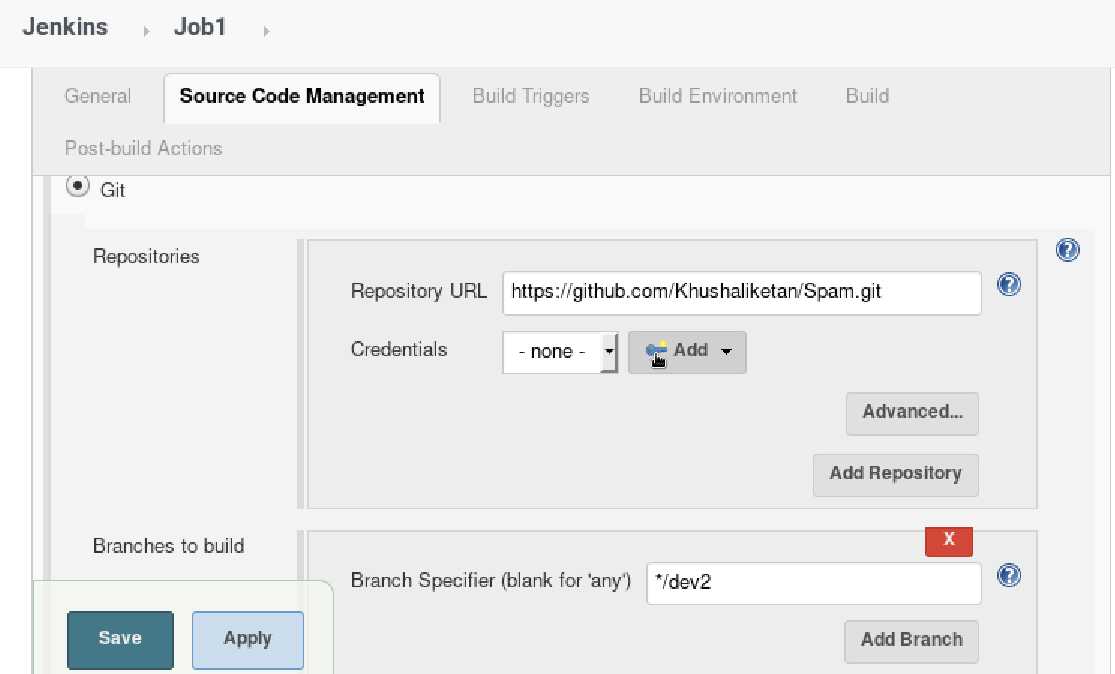This screenshot has height=674, width=1115.
Task: Delete the branch with red X button
Action: click(949, 540)
